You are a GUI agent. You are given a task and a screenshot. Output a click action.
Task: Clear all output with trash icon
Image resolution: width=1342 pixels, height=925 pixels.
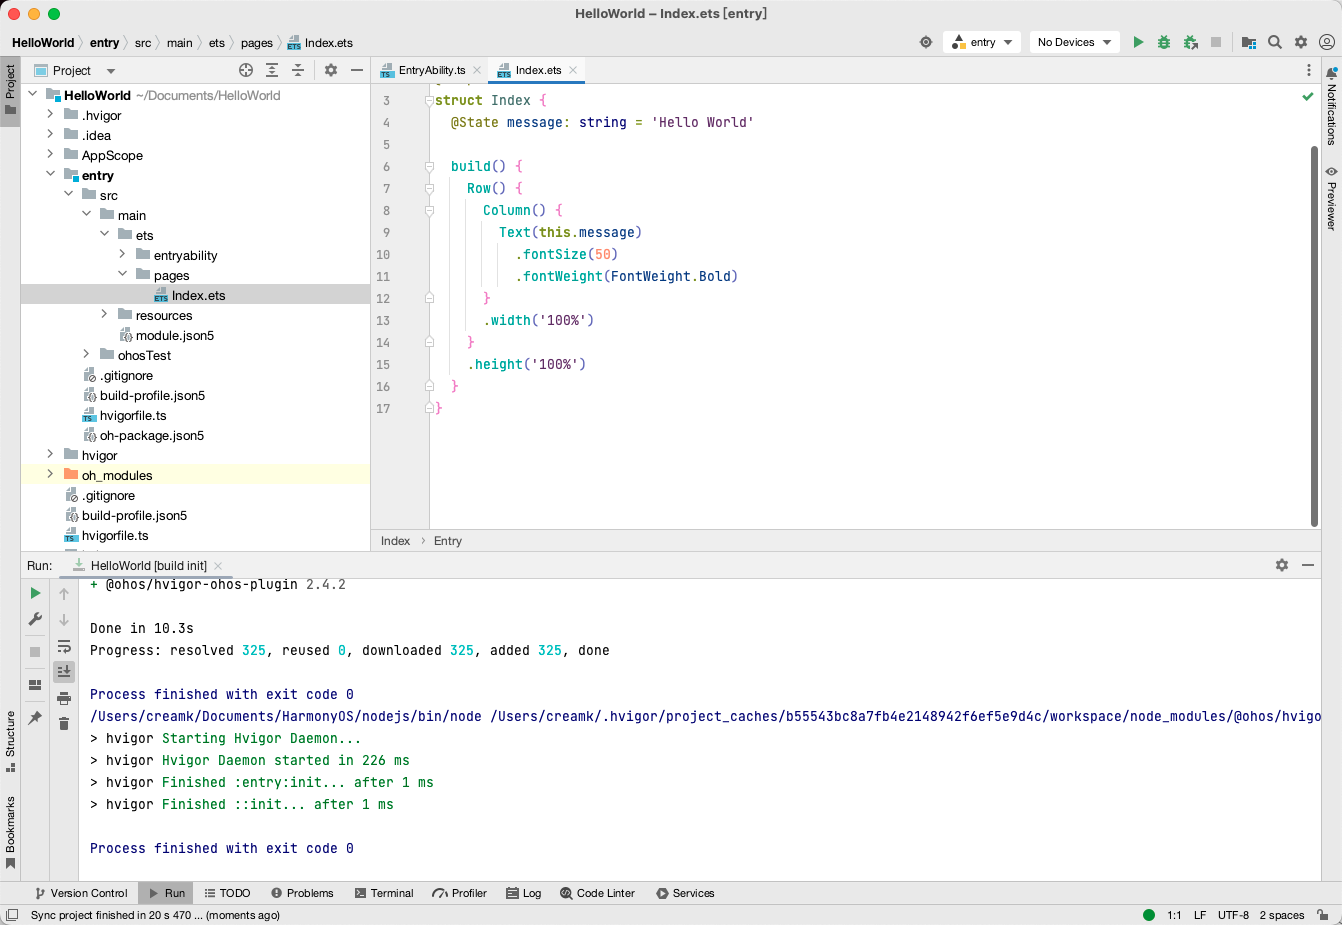click(x=64, y=724)
